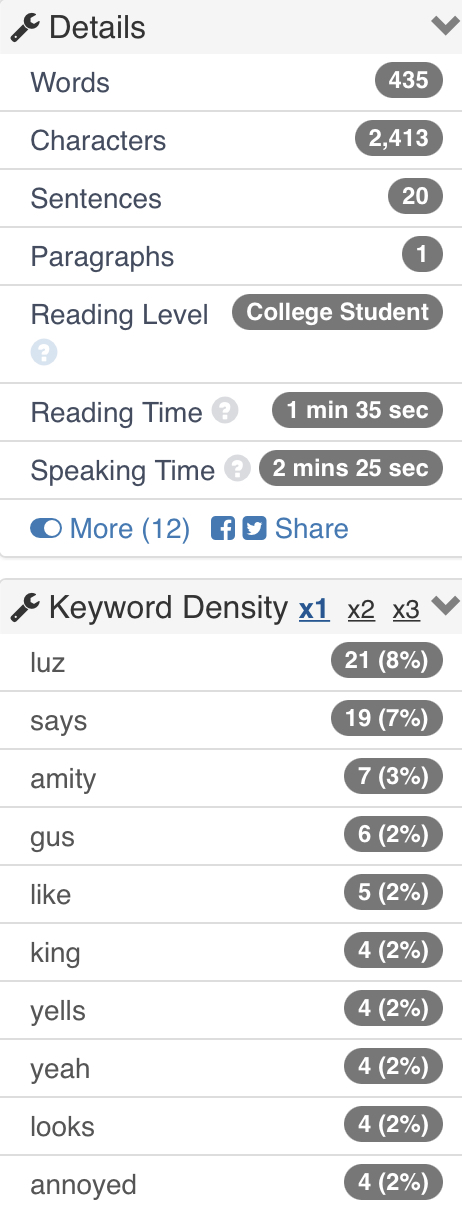Screen dimensions: 462x1207
Task: Open the Reading Level help question icon
Action: coord(44,353)
